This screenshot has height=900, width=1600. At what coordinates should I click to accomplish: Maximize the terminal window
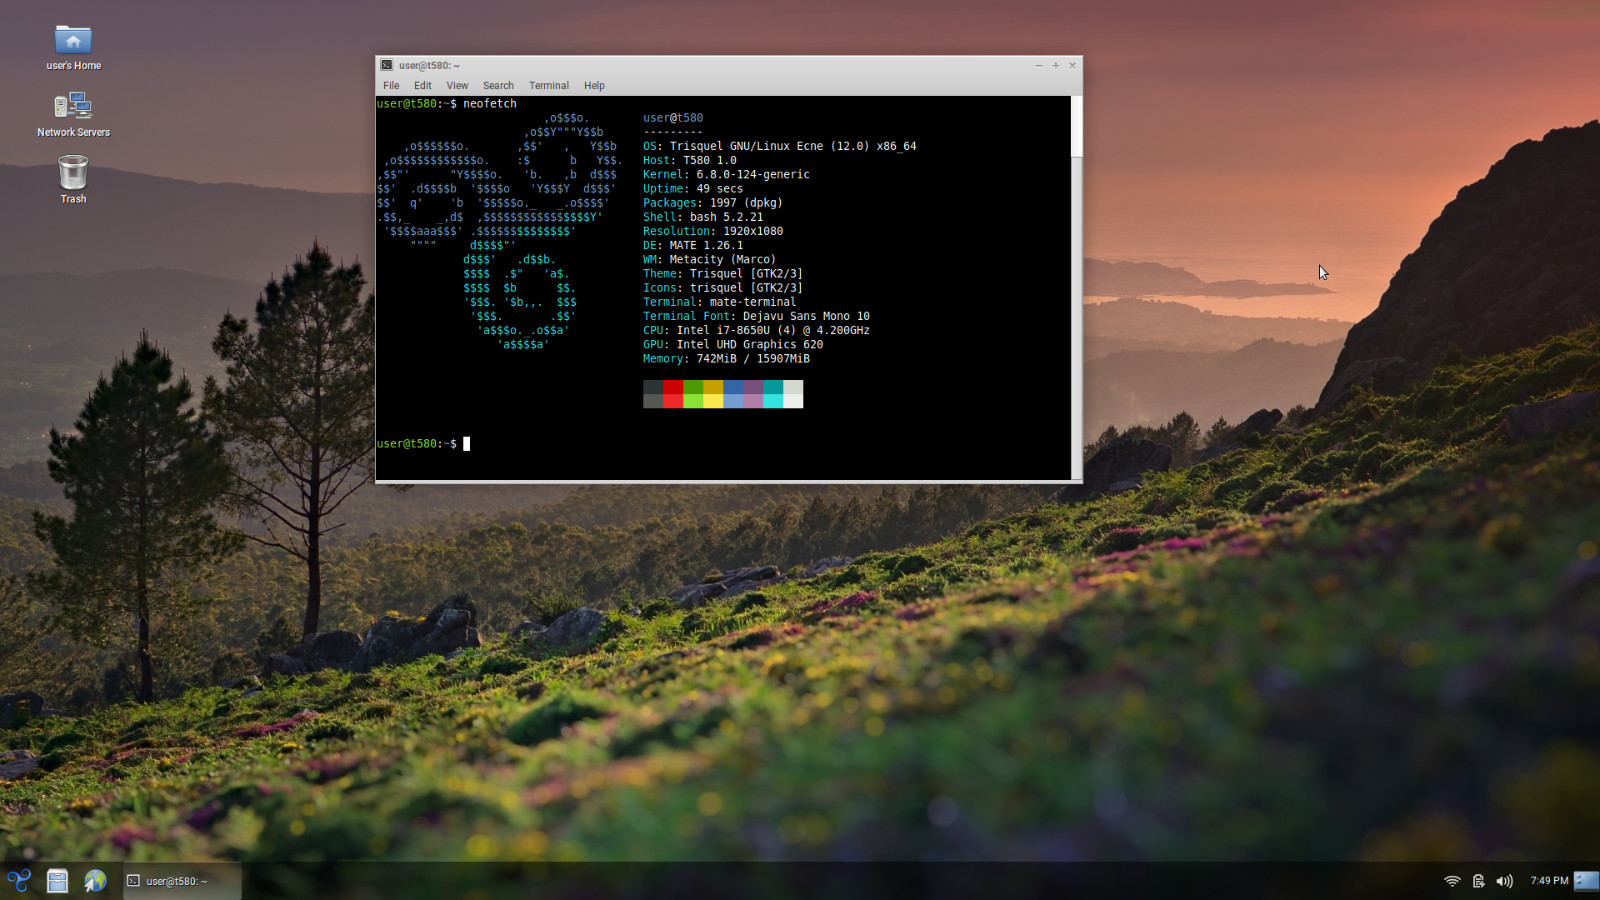[x=1055, y=65]
